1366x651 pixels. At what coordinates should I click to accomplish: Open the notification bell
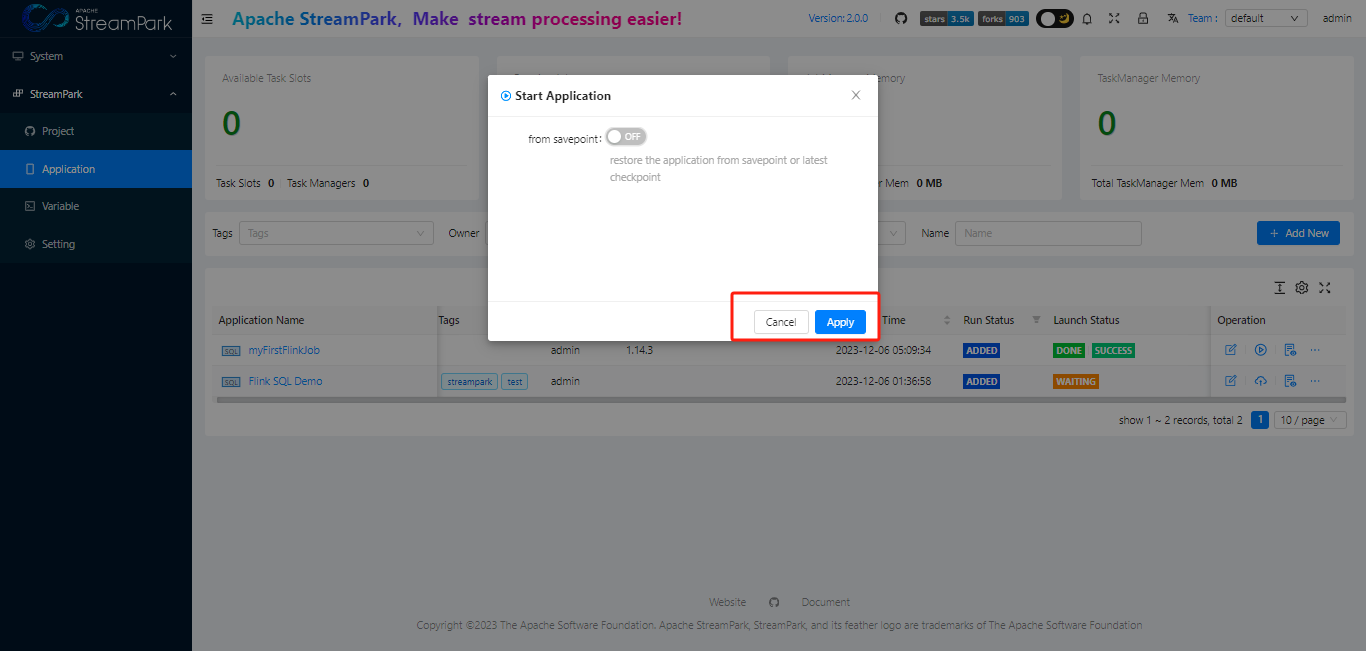(1087, 18)
